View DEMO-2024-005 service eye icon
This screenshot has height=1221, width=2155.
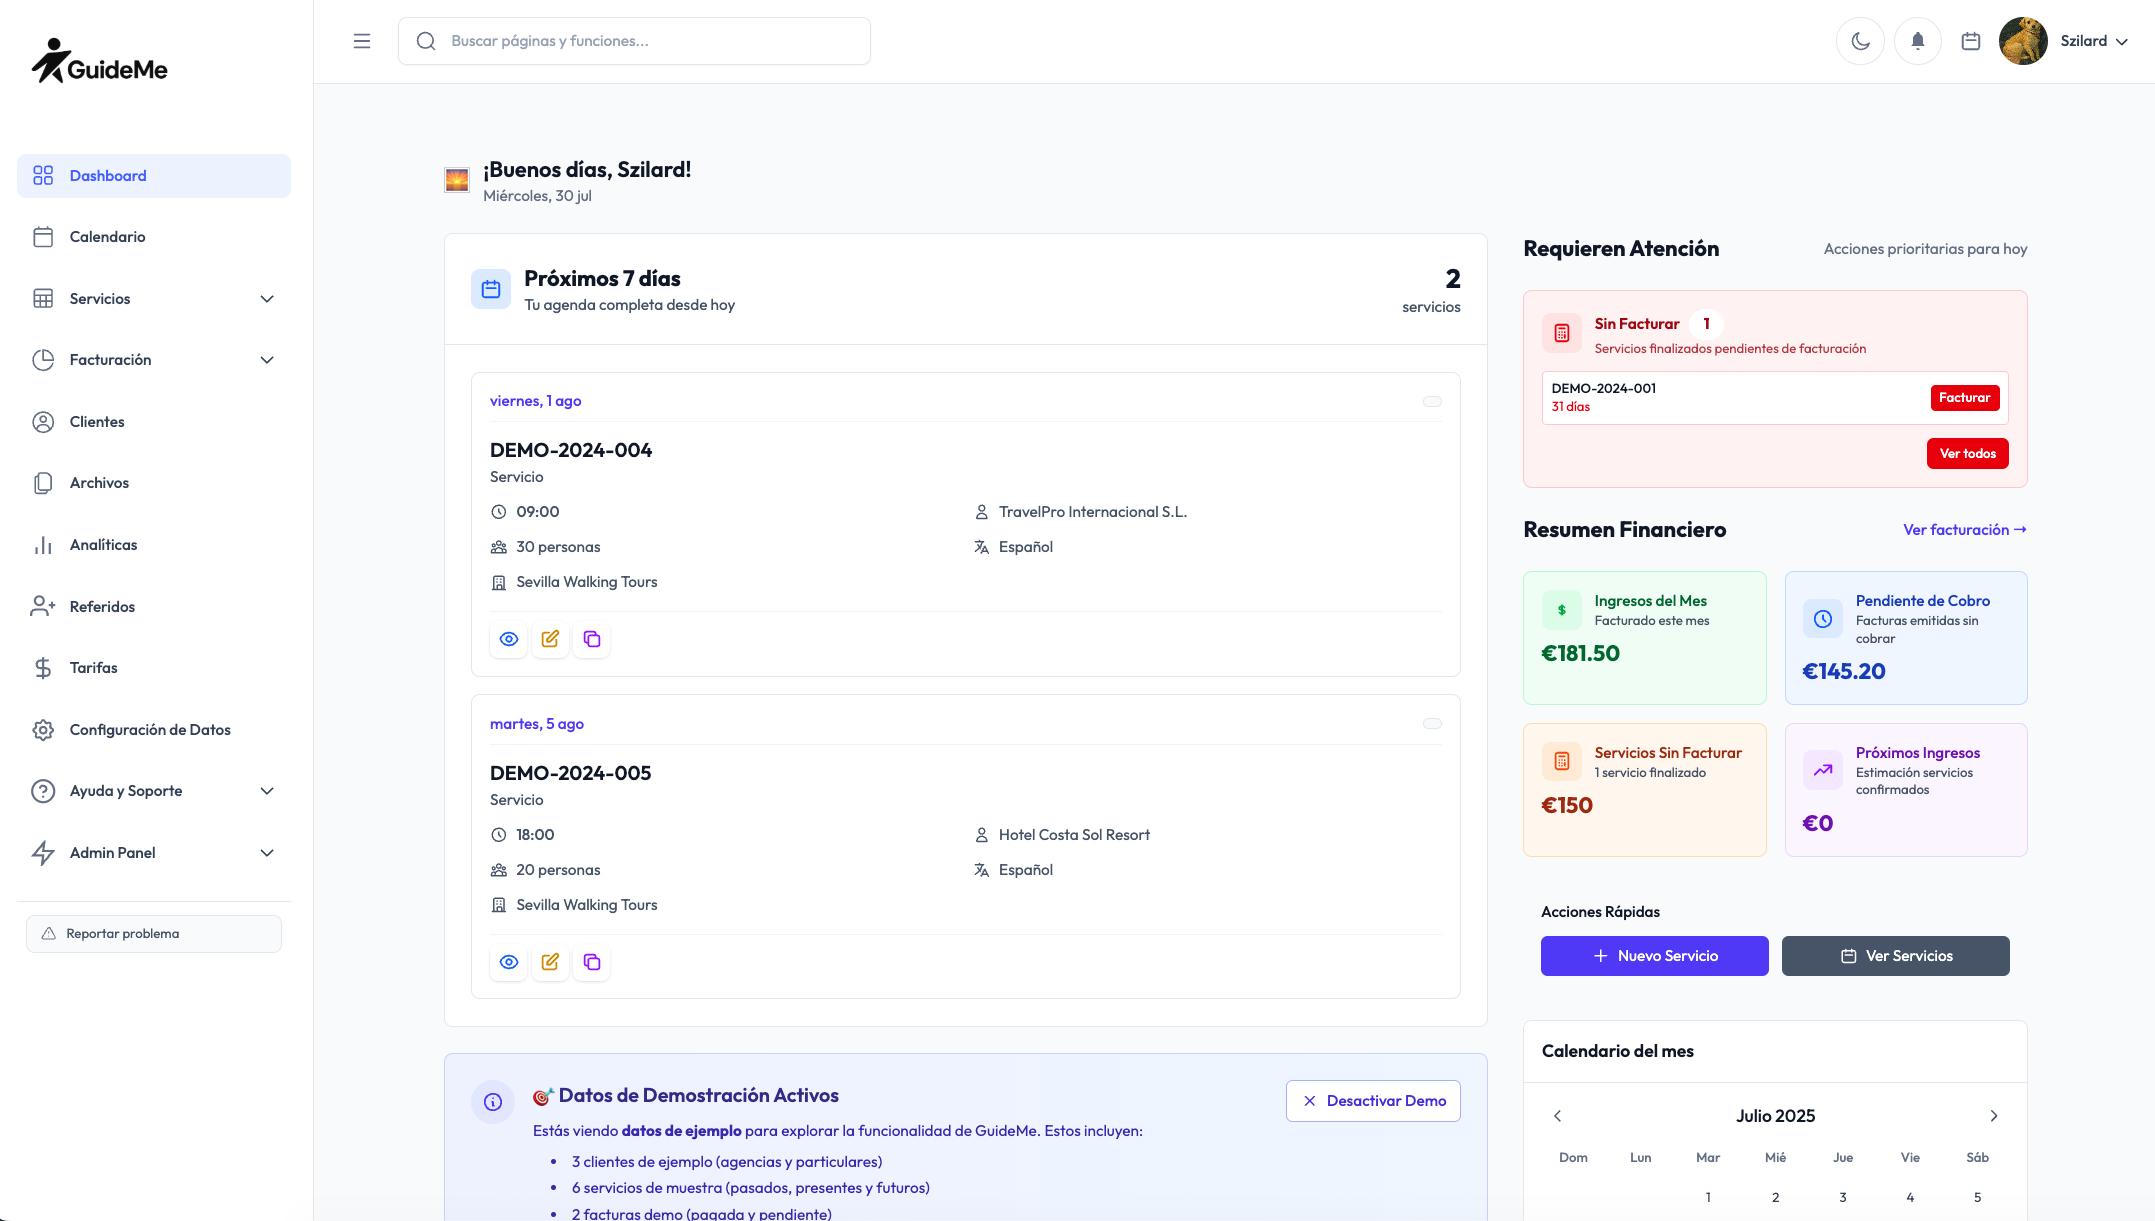pyautogui.click(x=509, y=962)
